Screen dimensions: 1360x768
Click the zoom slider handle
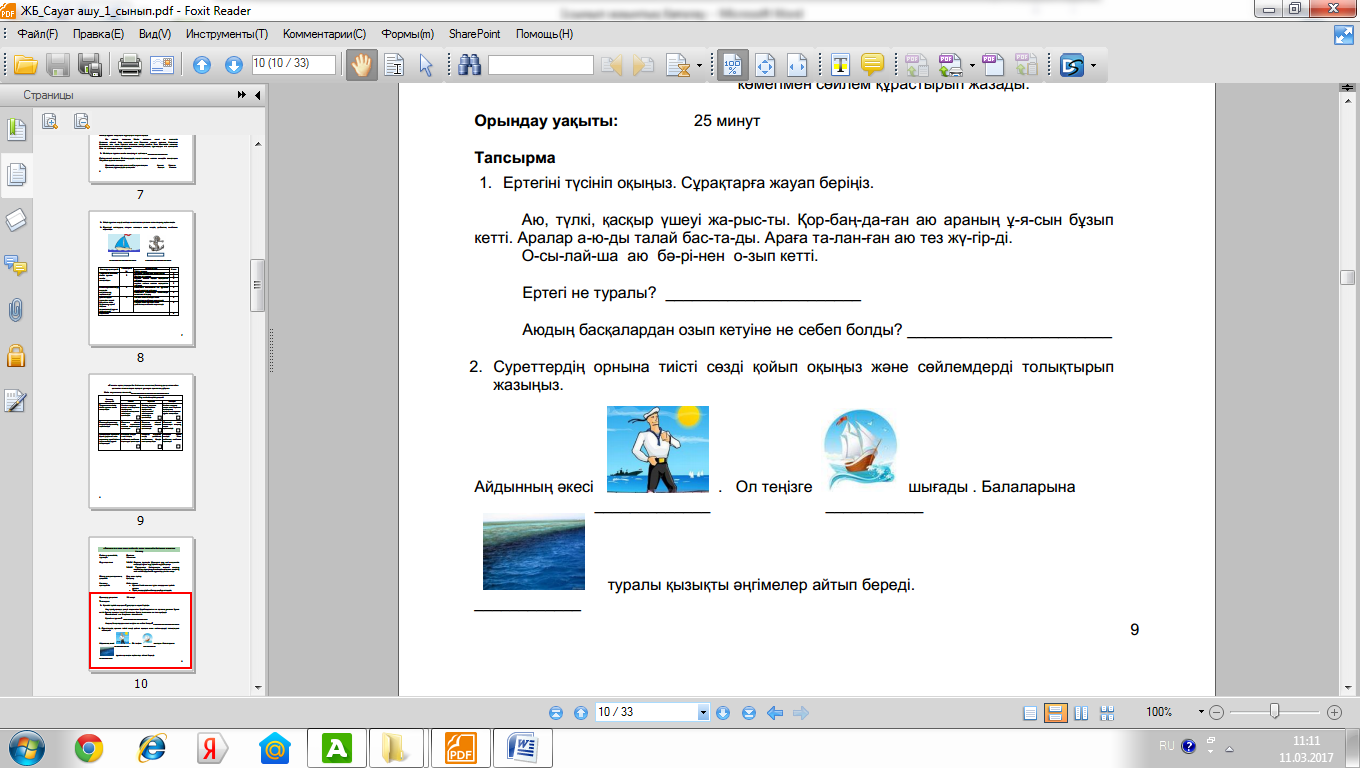pos(1274,711)
